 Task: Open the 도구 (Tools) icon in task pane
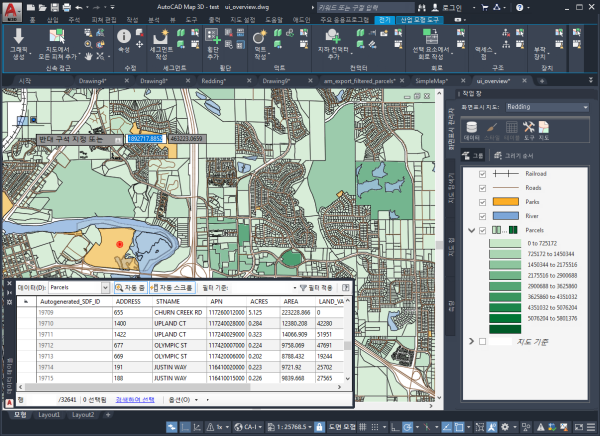tap(527, 127)
